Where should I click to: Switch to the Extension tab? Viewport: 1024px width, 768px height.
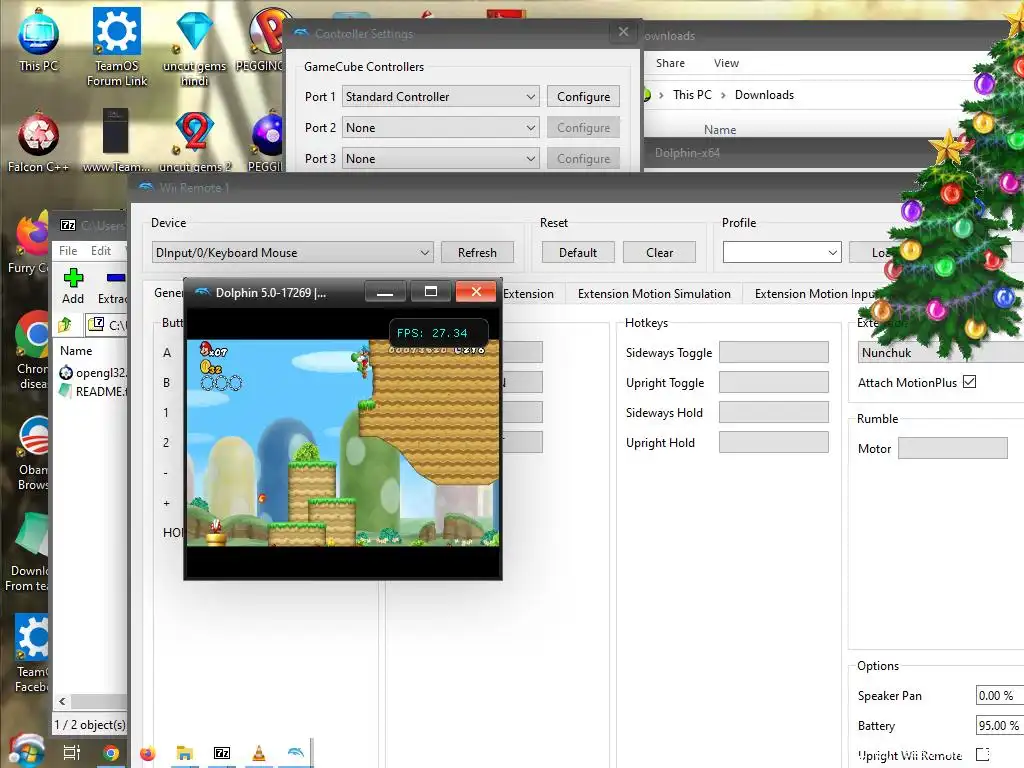[528, 294]
